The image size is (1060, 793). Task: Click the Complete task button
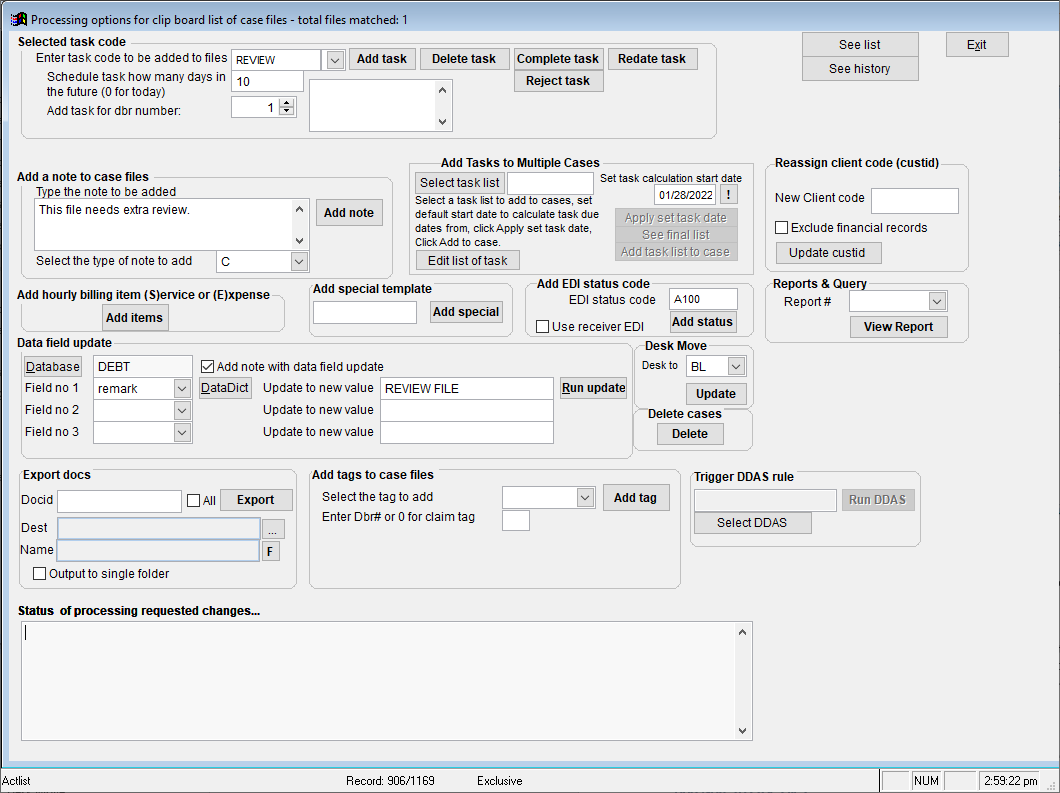click(x=558, y=59)
